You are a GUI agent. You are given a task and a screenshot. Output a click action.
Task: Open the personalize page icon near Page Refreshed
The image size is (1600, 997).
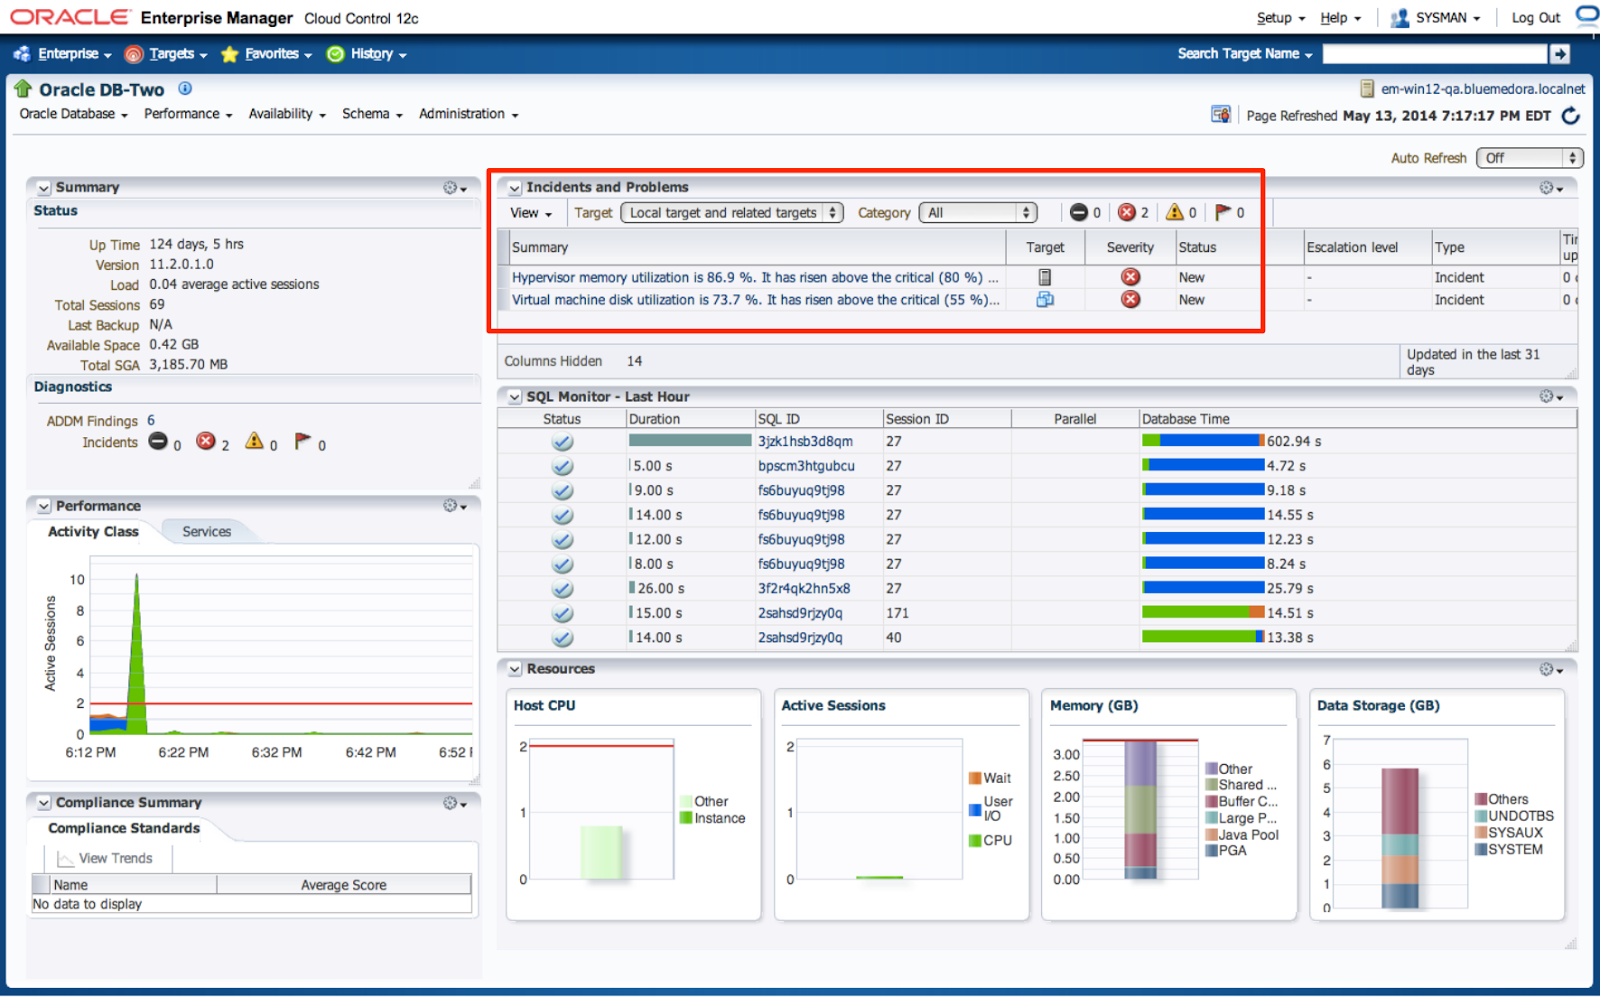tap(1220, 114)
